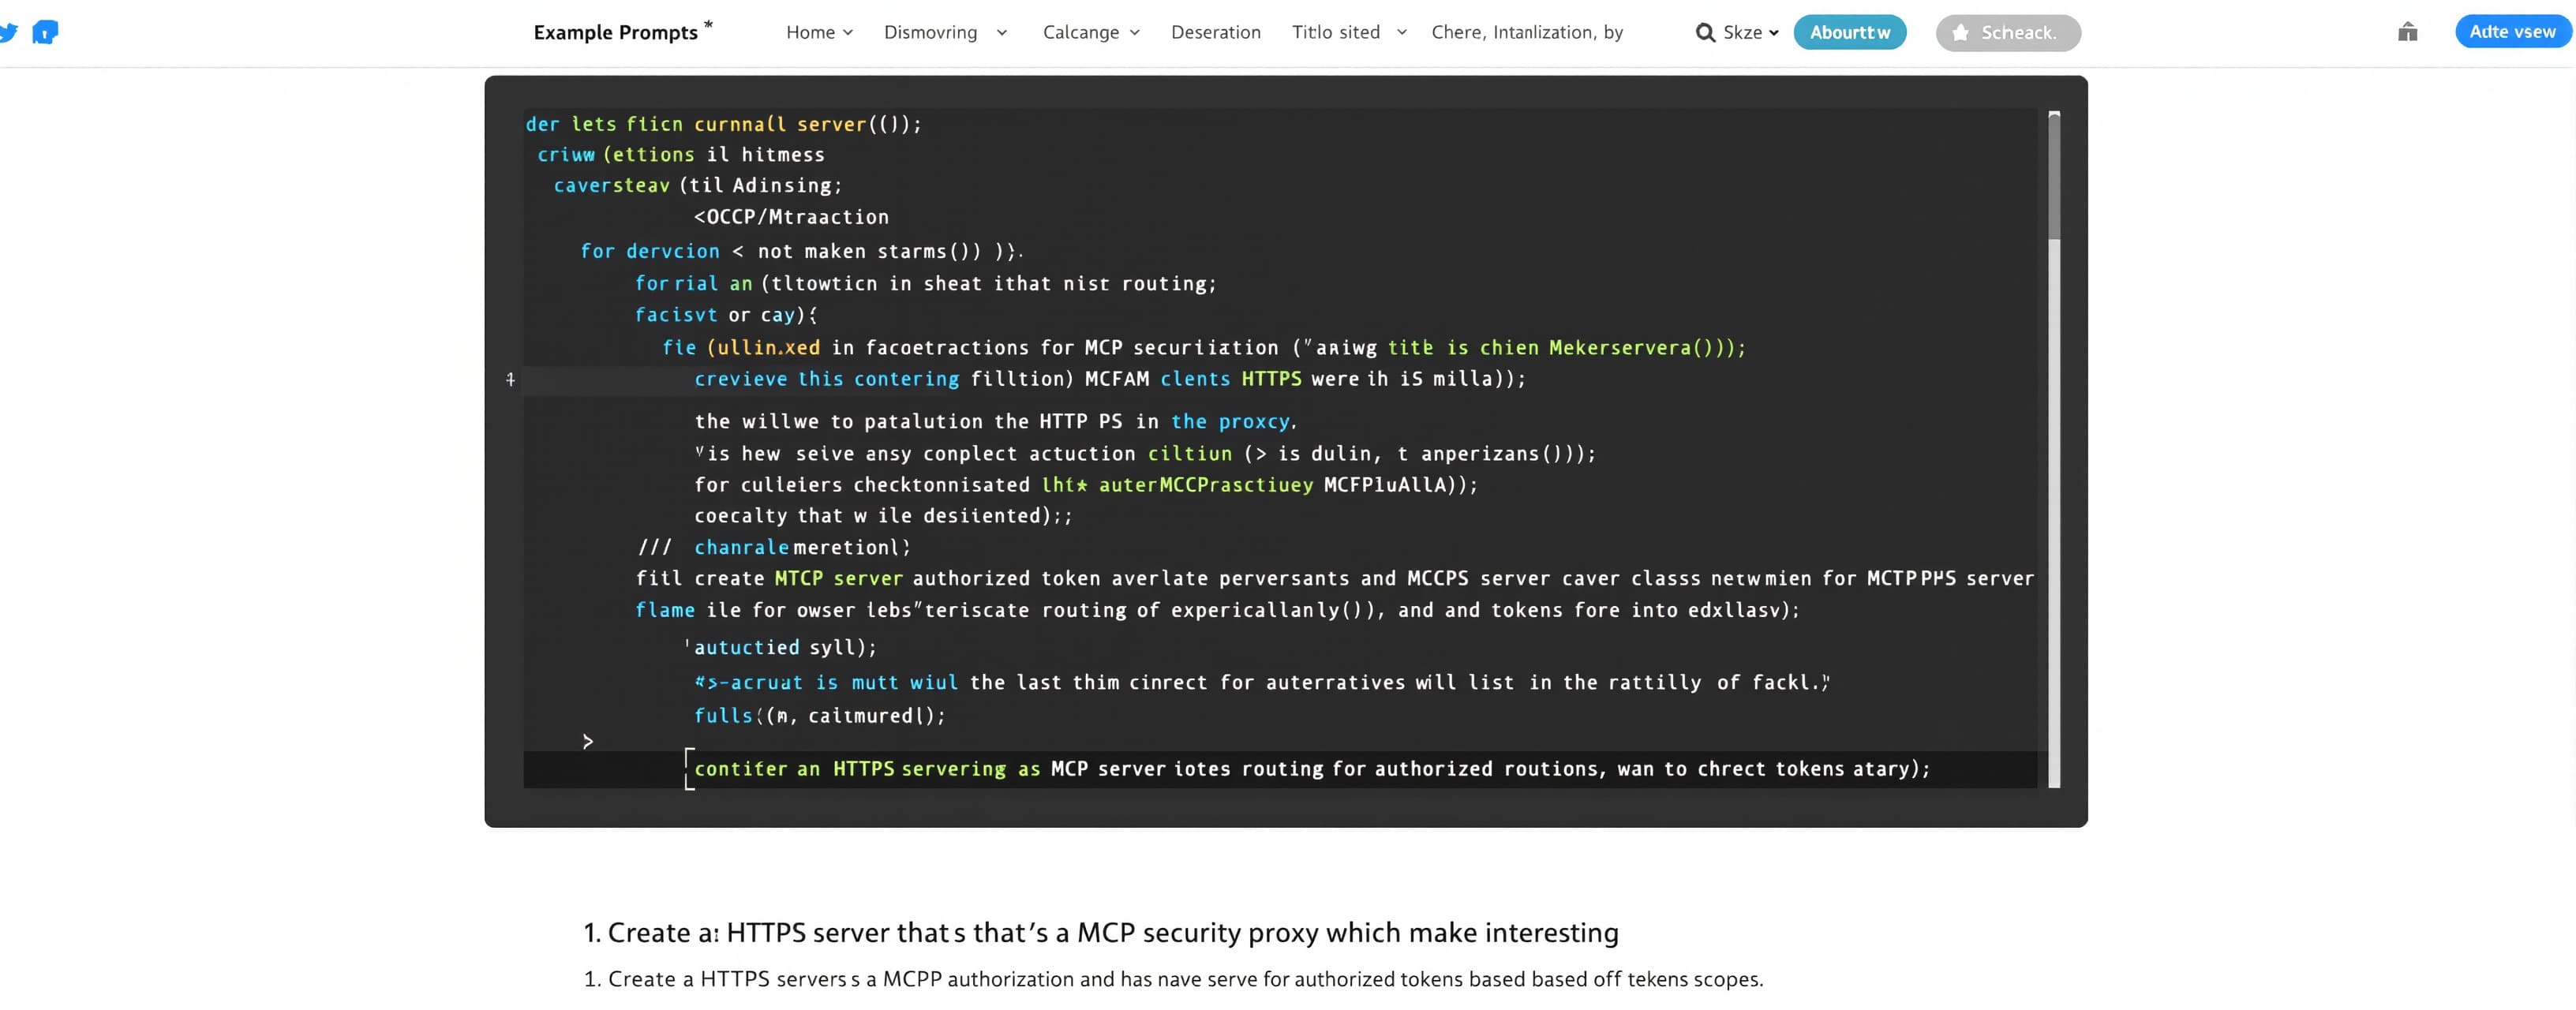Click the blue chat bubble icon
Viewport: 2576px width, 1010px height.
point(45,32)
